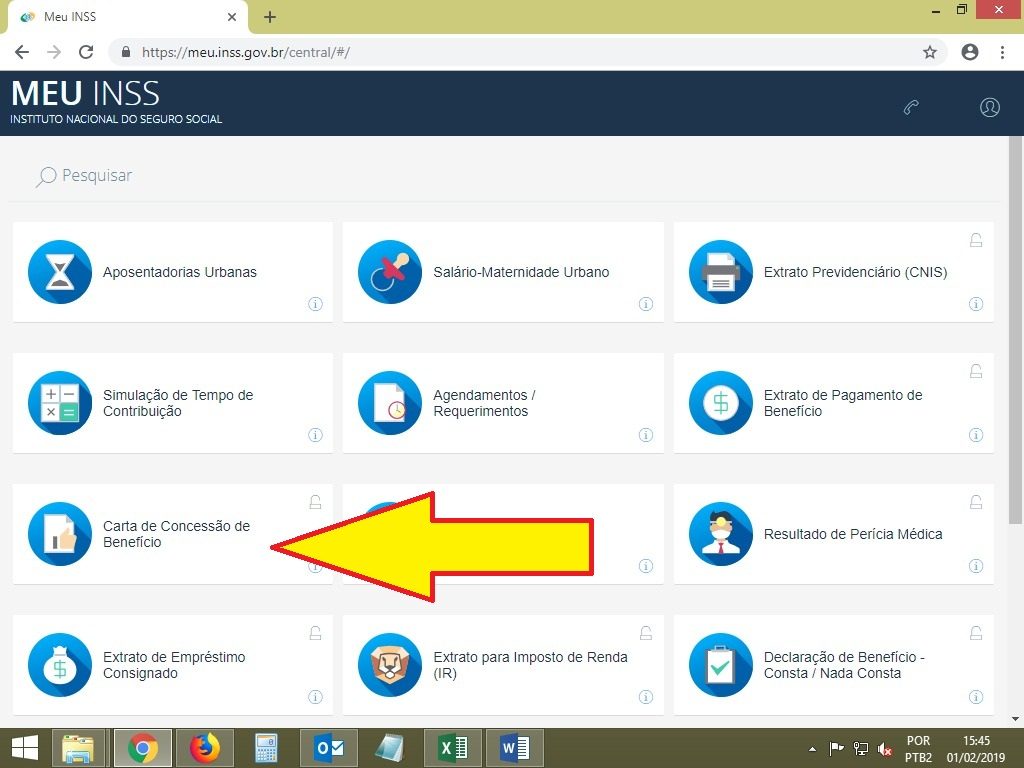The width and height of the screenshot is (1024, 768).
Task: Open Excel from taskbar
Action: click(x=453, y=748)
